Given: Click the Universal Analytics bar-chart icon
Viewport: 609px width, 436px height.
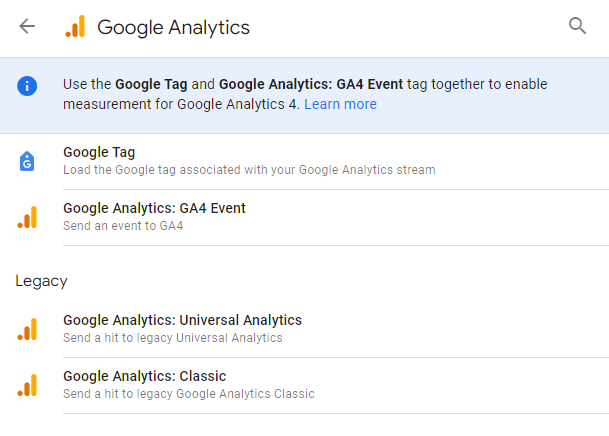Looking at the screenshot, I should point(27,329).
